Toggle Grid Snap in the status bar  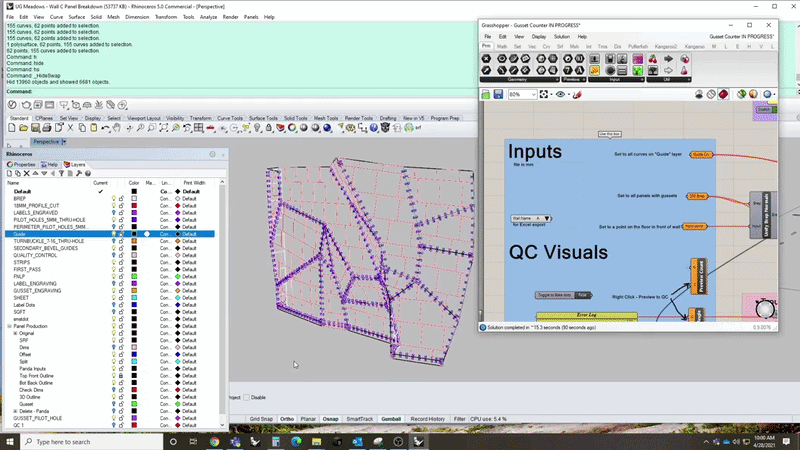point(261,419)
